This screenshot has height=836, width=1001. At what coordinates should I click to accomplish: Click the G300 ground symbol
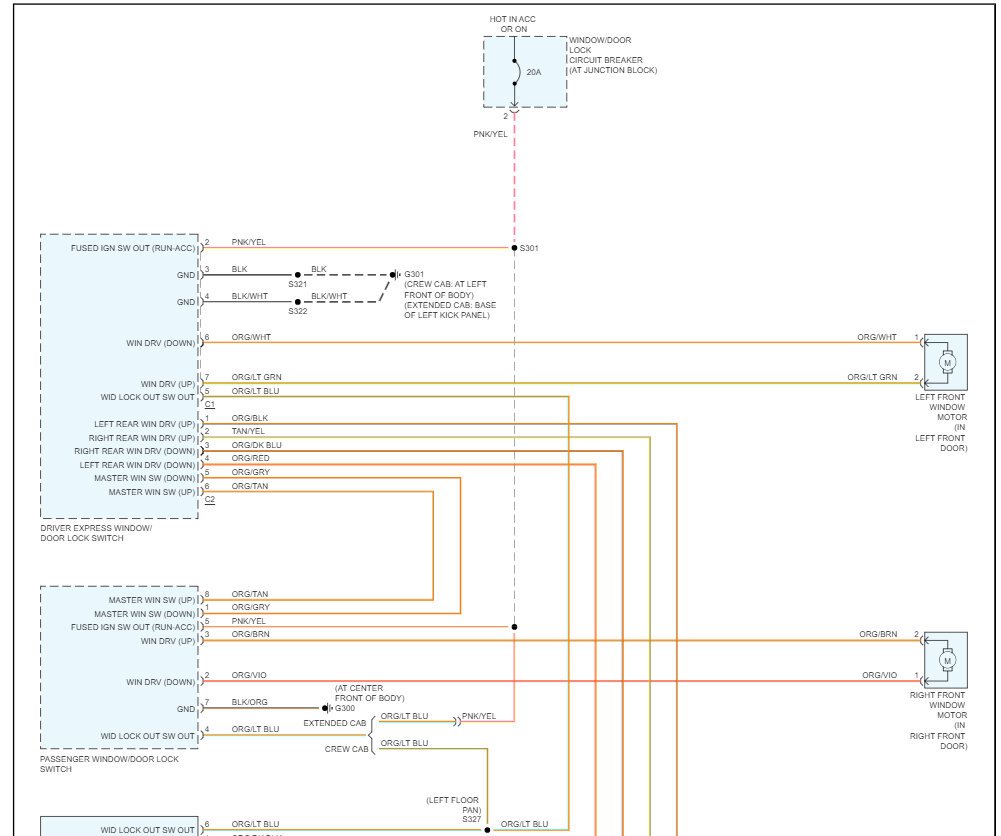[327, 708]
